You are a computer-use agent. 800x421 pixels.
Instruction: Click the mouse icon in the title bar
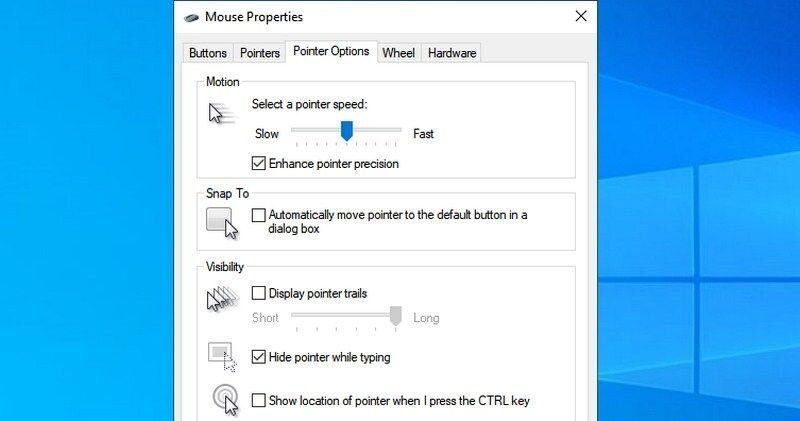click(191, 18)
